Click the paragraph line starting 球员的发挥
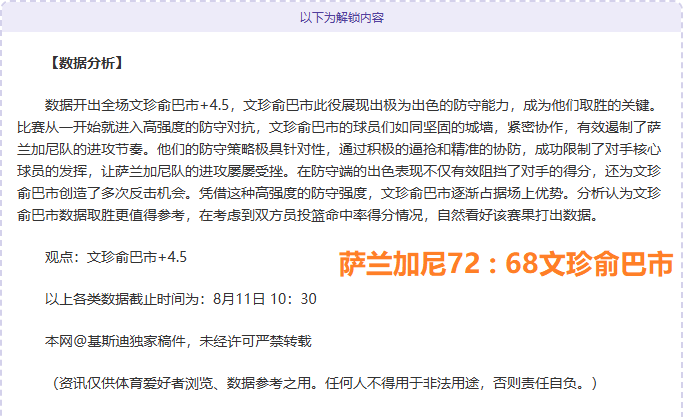Screen dimensions: 684x417 (x=339, y=171)
